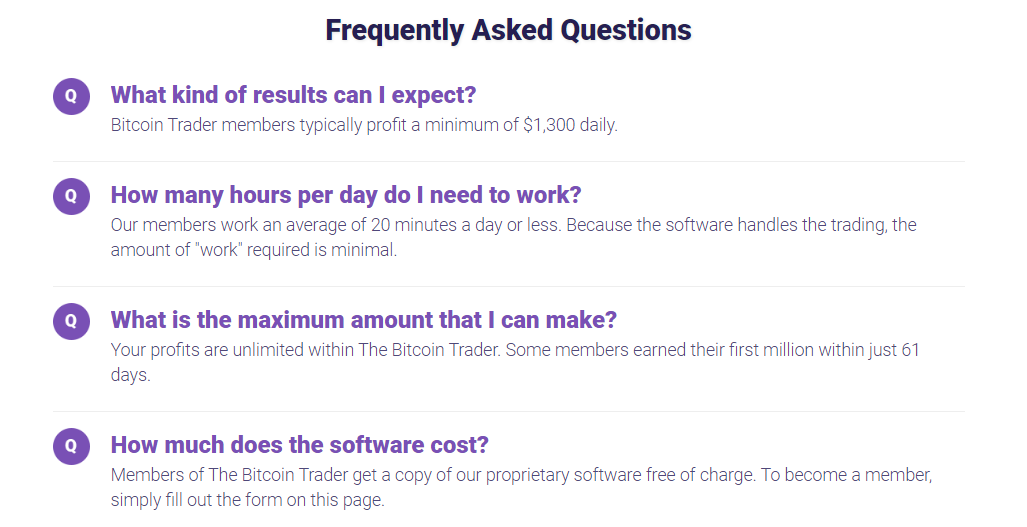Click the 'days.' continuation line

(130, 375)
